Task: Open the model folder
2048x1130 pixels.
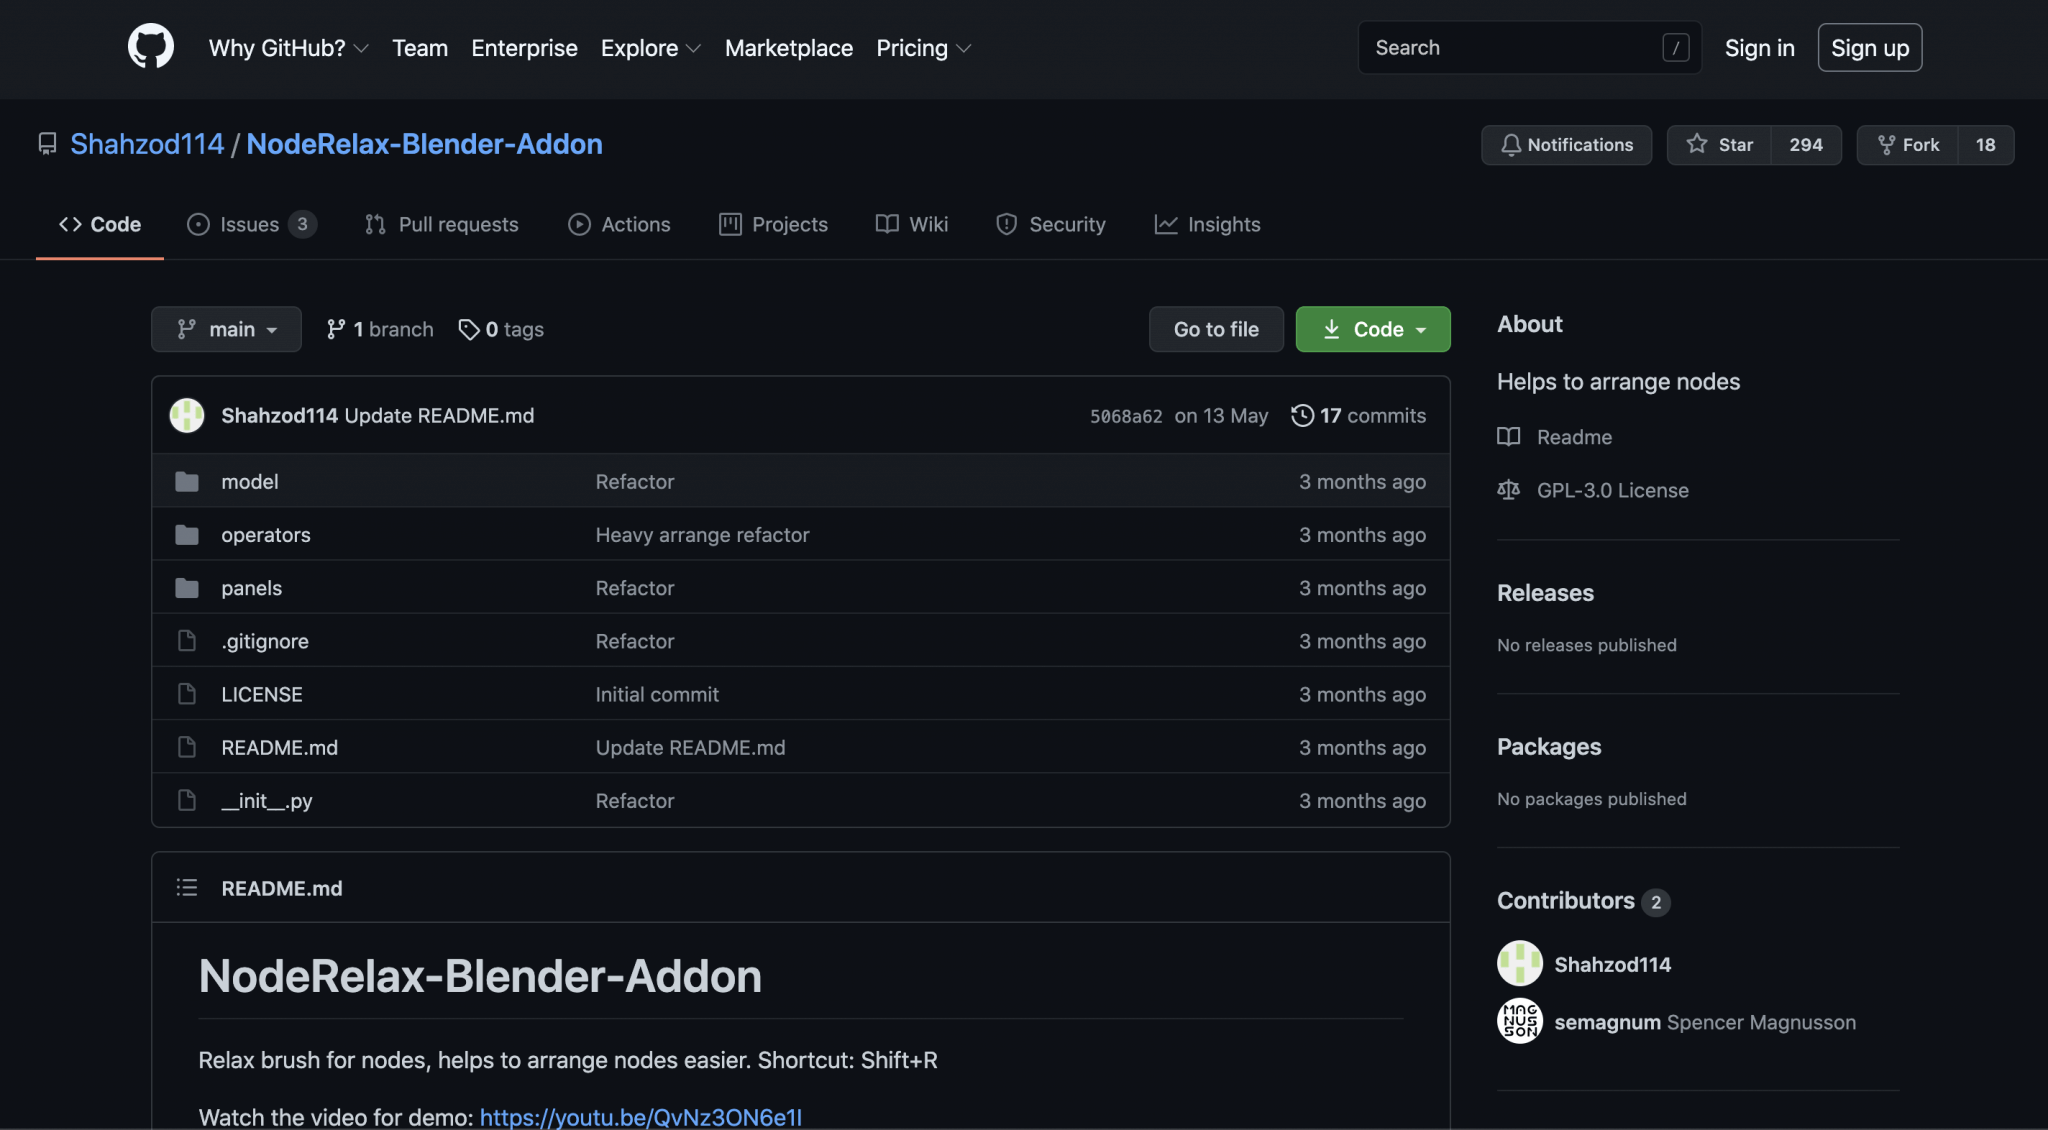Action: (x=249, y=482)
